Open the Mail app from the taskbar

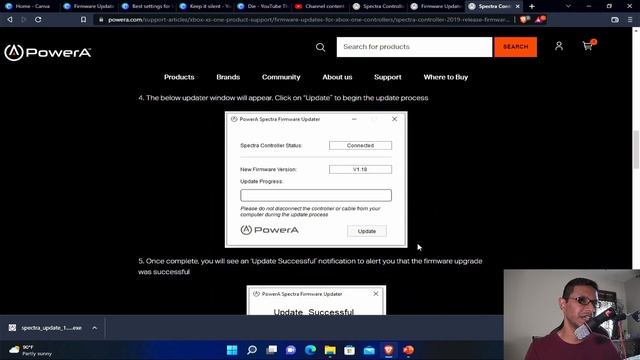coord(369,350)
